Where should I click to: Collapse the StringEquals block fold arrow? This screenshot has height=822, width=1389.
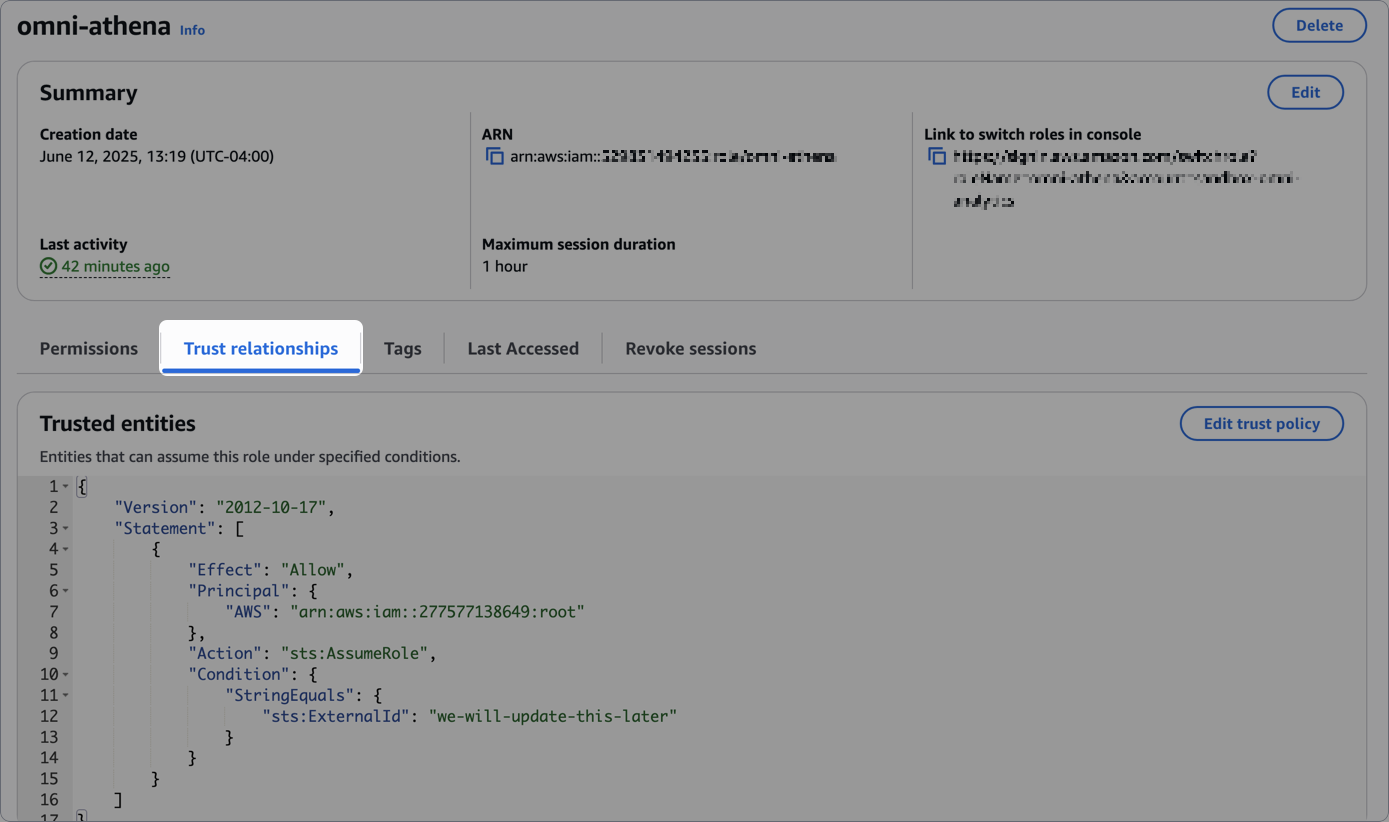(x=66, y=695)
